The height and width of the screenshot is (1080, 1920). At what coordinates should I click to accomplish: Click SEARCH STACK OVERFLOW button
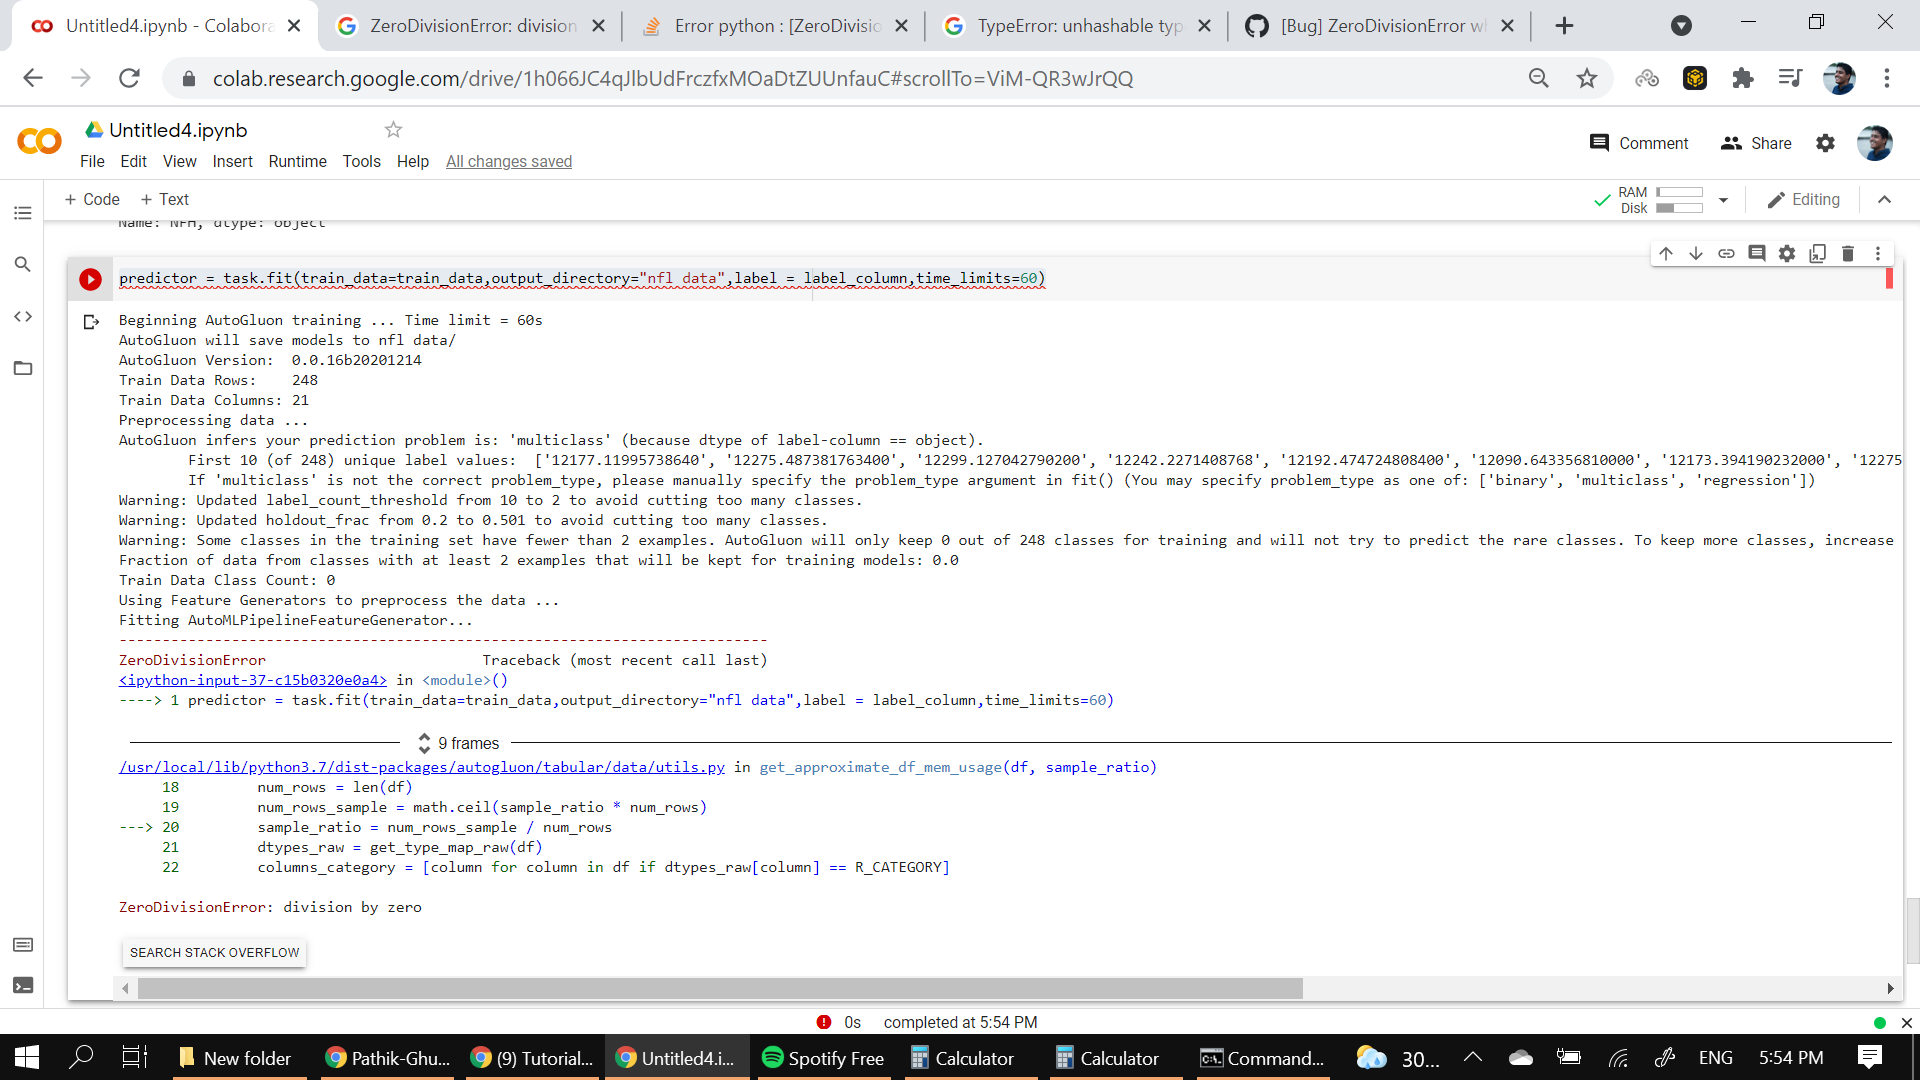(214, 953)
